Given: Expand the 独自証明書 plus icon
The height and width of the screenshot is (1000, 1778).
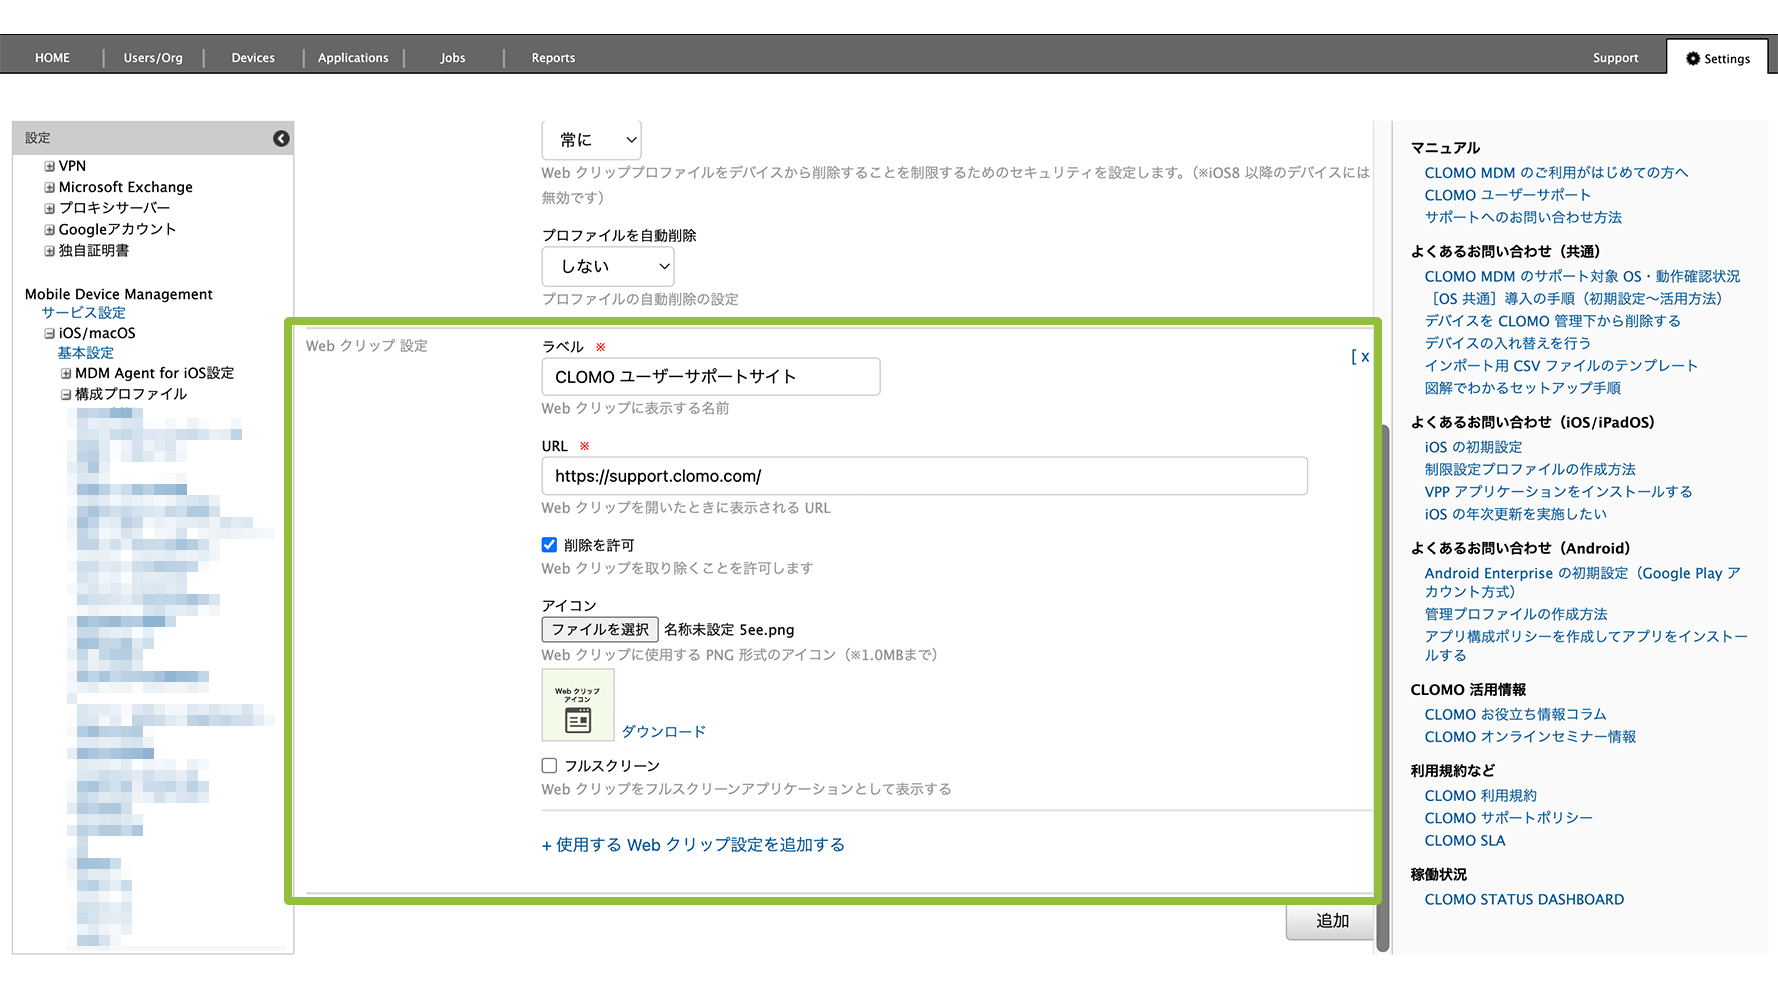Looking at the screenshot, I should [49, 251].
